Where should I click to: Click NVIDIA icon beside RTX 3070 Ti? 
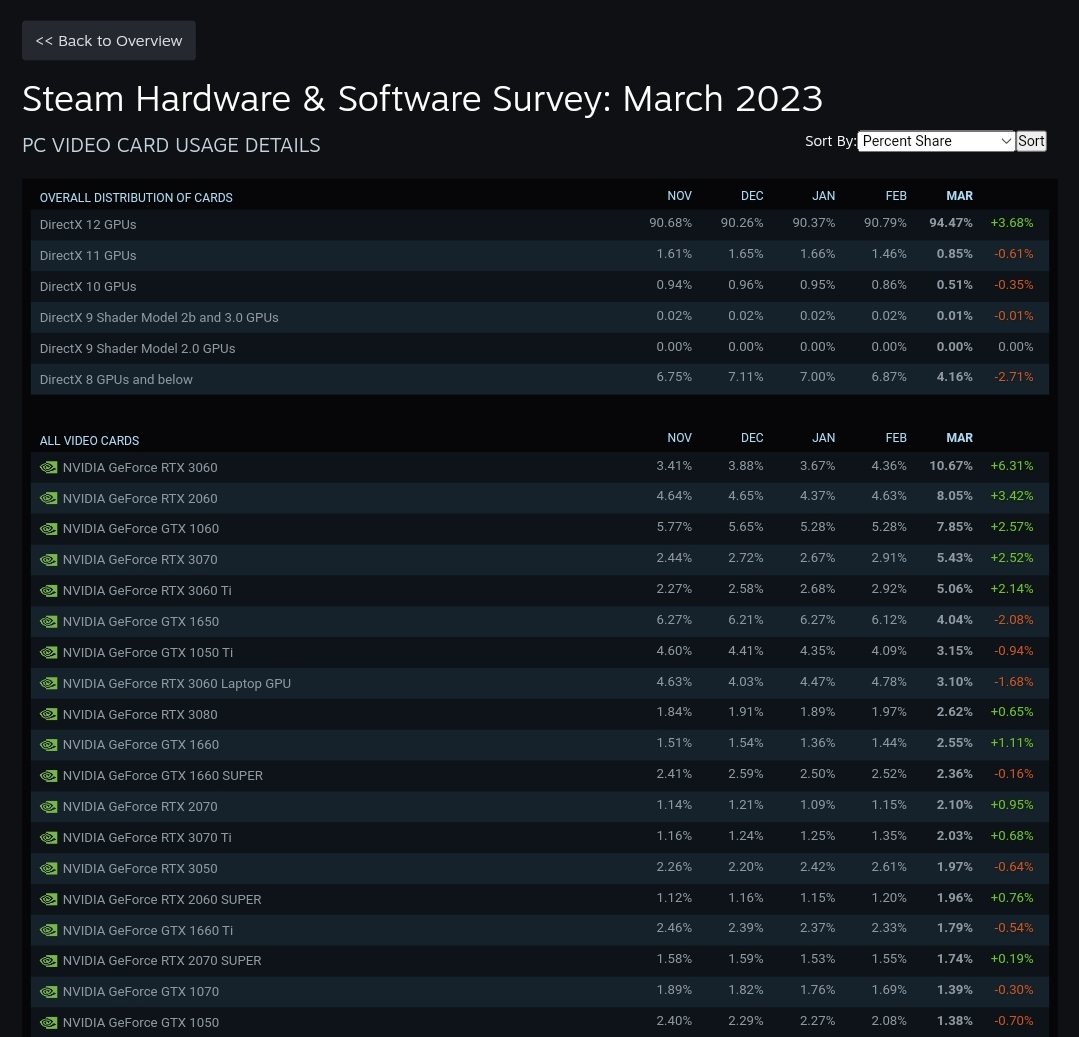point(48,837)
